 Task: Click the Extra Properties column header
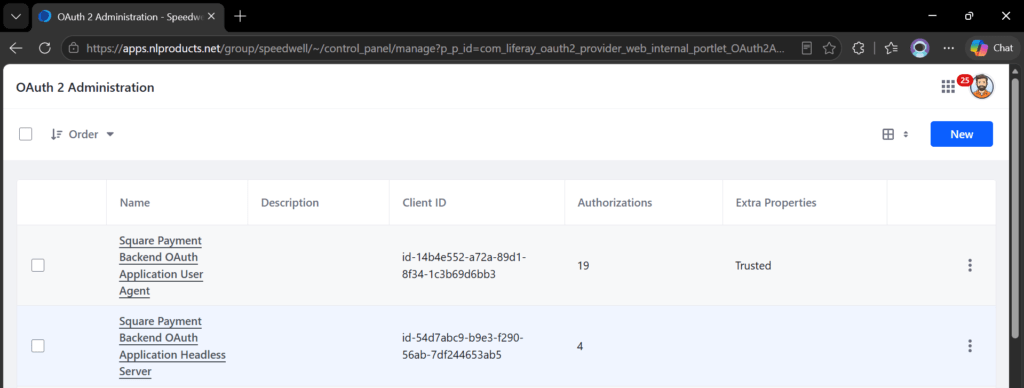click(776, 202)
